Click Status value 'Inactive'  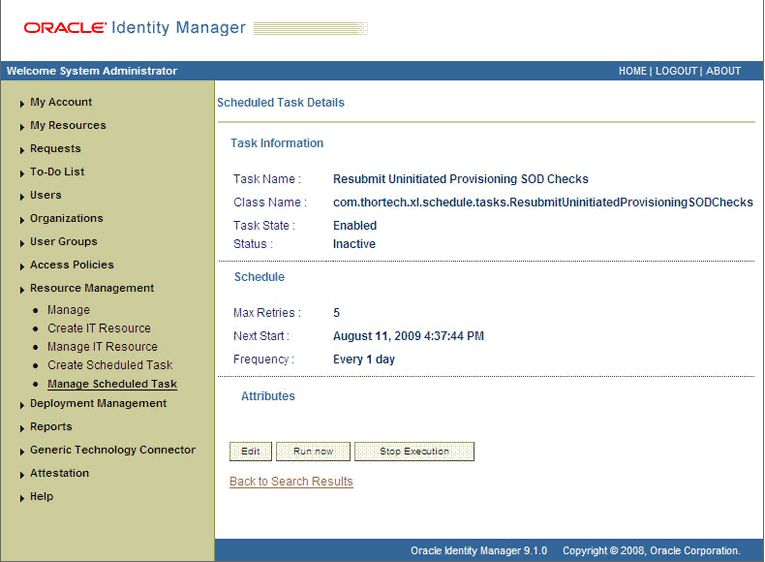coord(354,244)
